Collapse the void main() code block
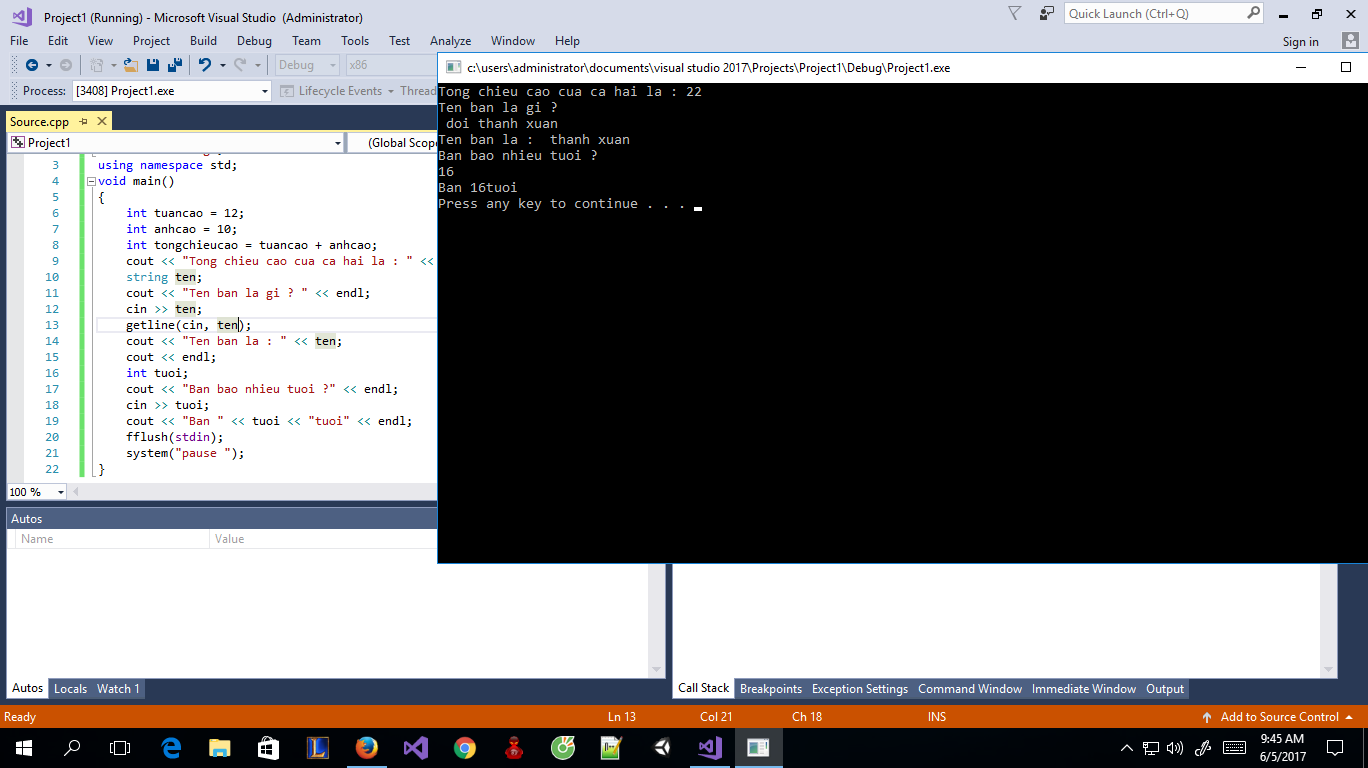The width and height of the screenshot is (1368, 768). (x=91, y=182)
